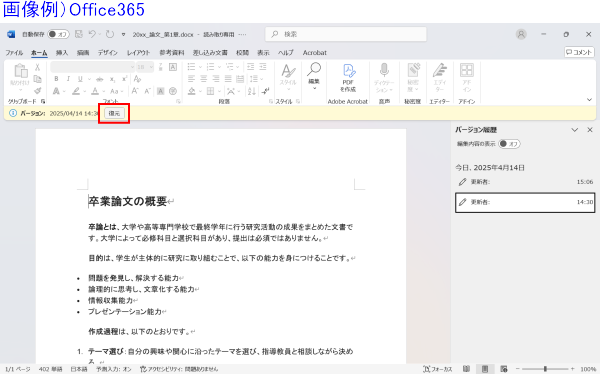Switch to the レイアウト tab
Viewport: 600px width, 374px height.
point(139,53)
